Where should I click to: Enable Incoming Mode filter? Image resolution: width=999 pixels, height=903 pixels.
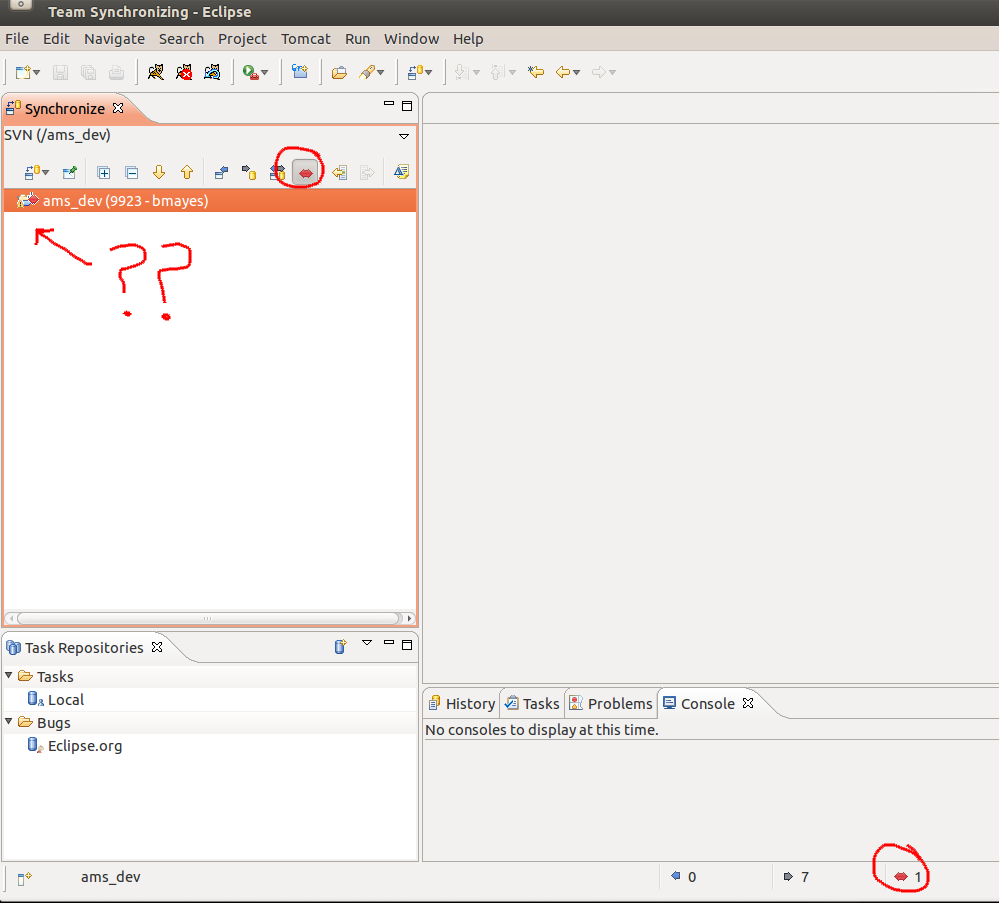click(221, 172)
